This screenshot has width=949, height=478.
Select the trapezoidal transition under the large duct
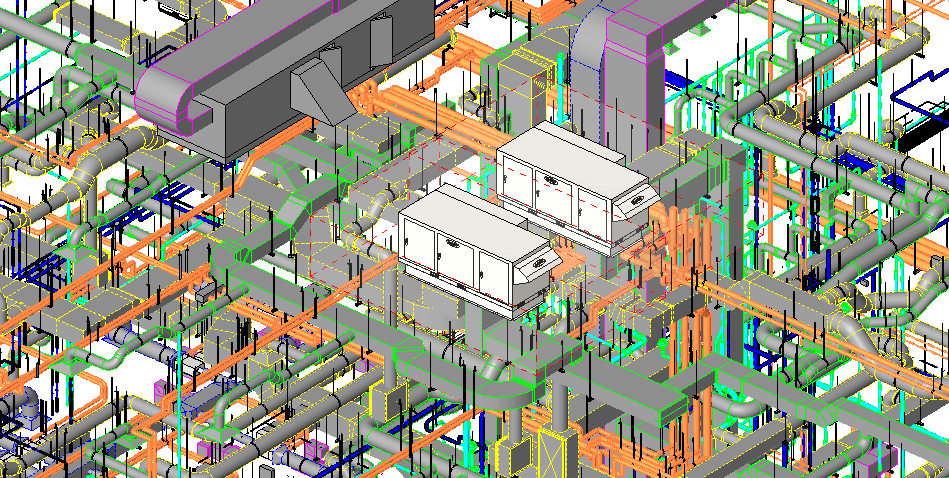321,88
